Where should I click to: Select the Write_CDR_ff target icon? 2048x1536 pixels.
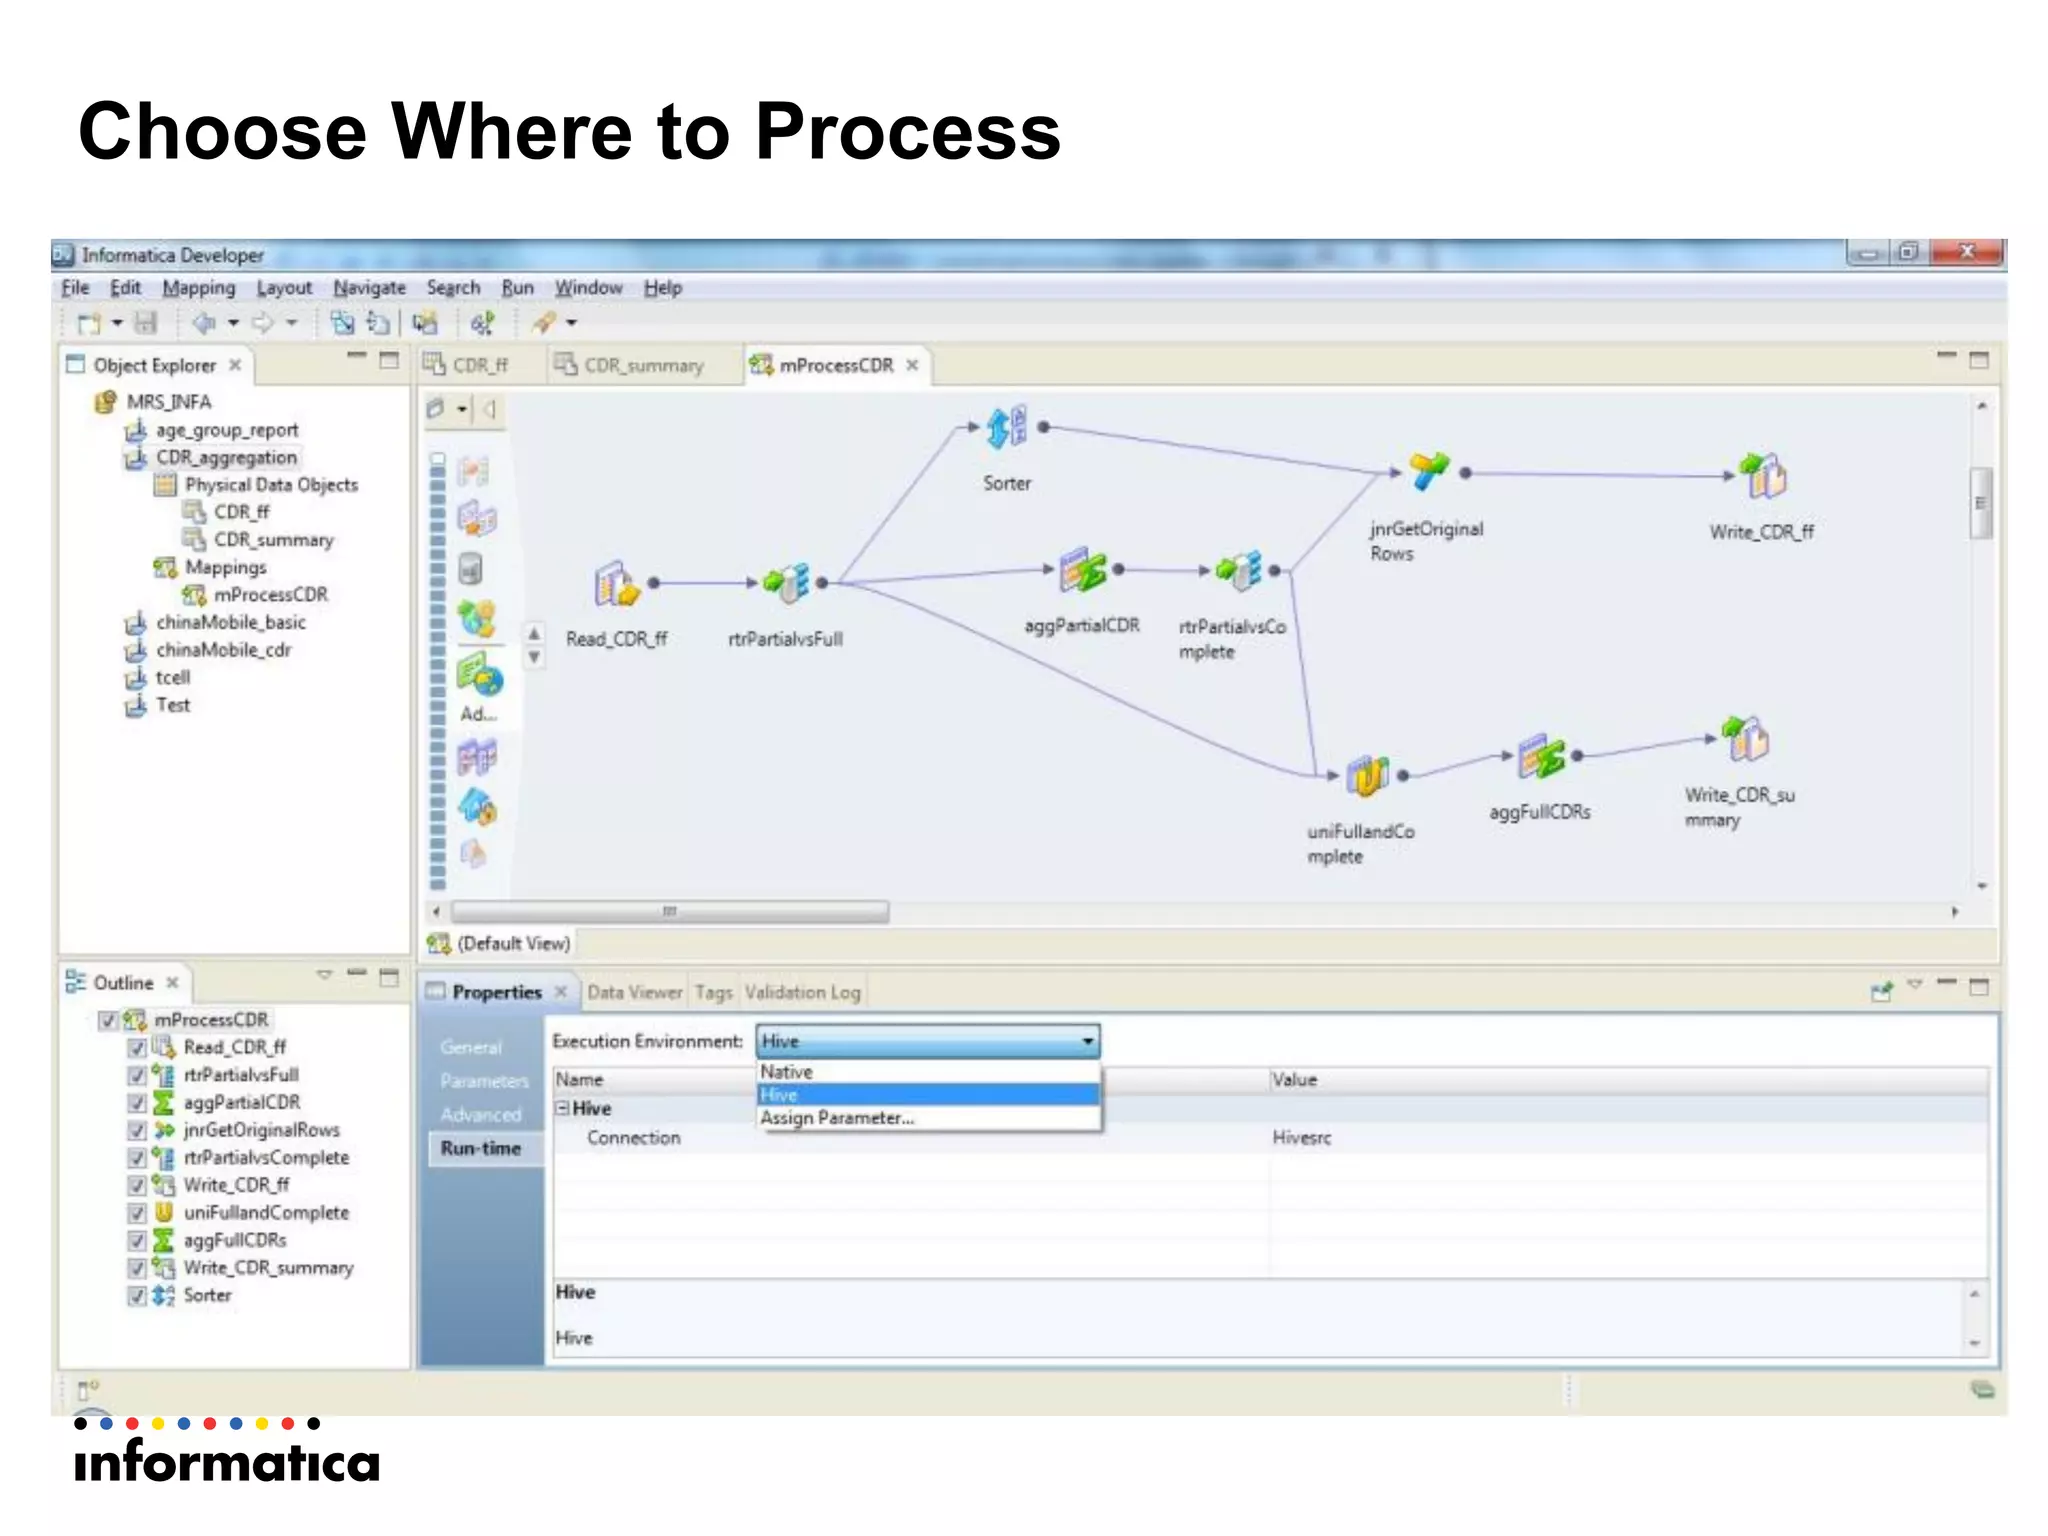click(1764, 476)
